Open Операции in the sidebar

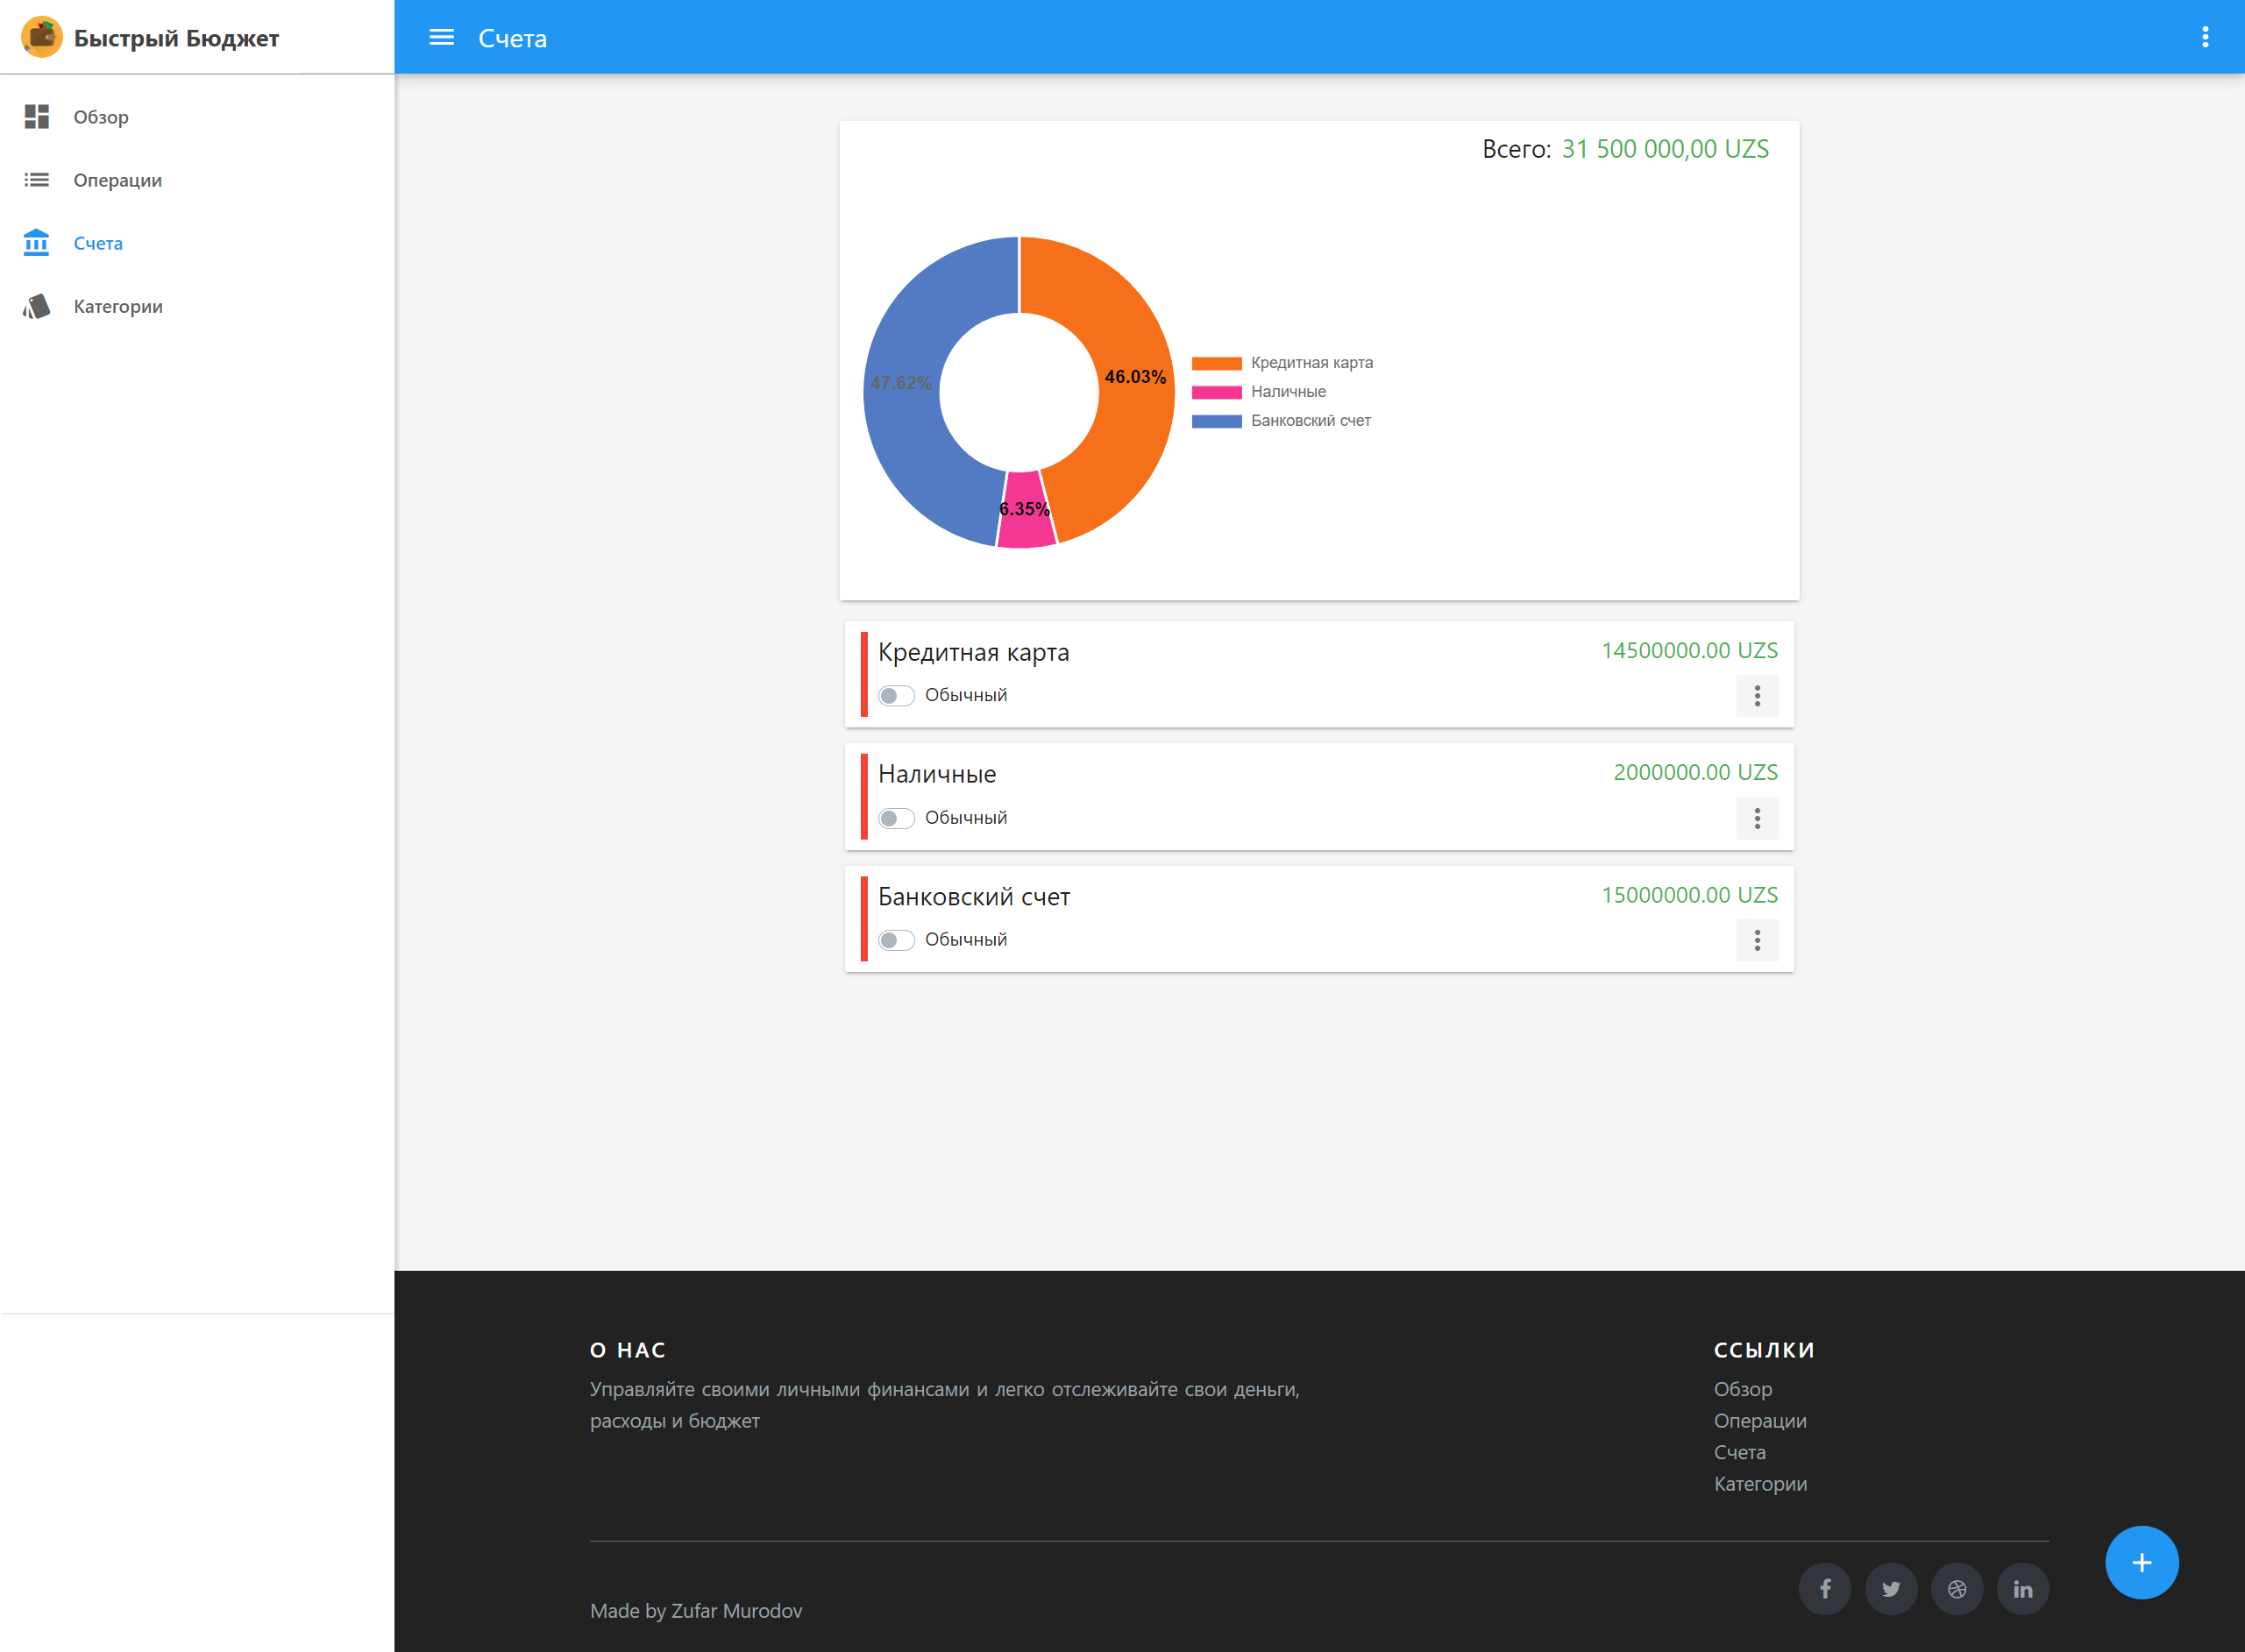tap(117, 180)
